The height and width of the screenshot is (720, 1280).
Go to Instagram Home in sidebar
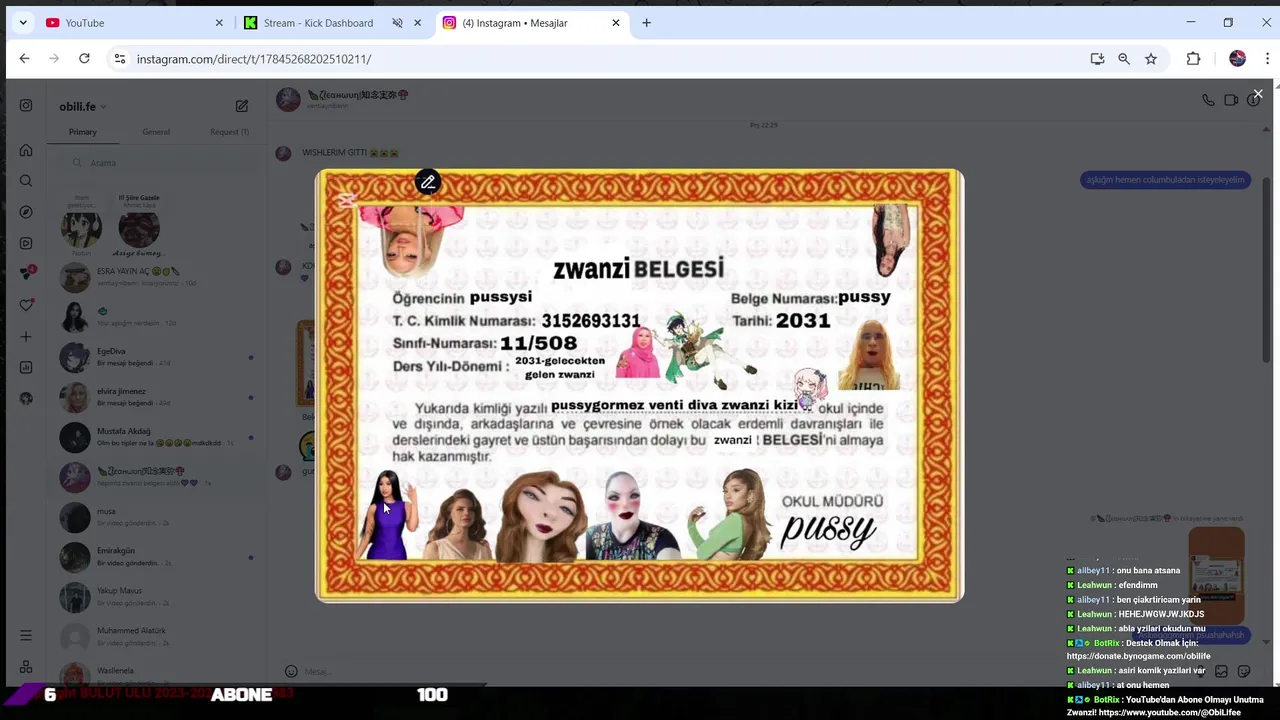pyautogui.click(x=26, y=150)
